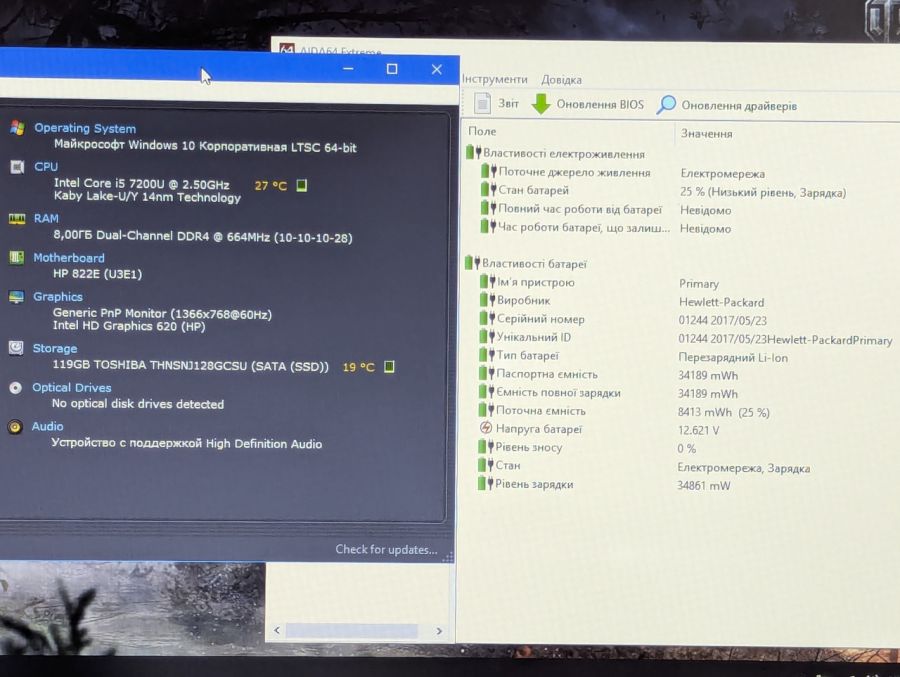
Task: Click the Check for updates link
Action: pyautogui.click(x=386, y=549)
